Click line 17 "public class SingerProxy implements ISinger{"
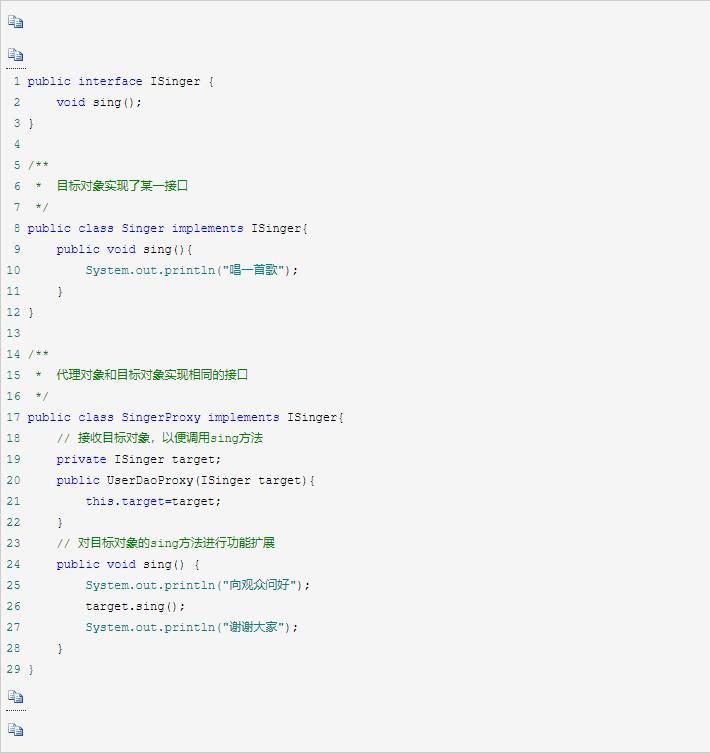 coord(185,417)
